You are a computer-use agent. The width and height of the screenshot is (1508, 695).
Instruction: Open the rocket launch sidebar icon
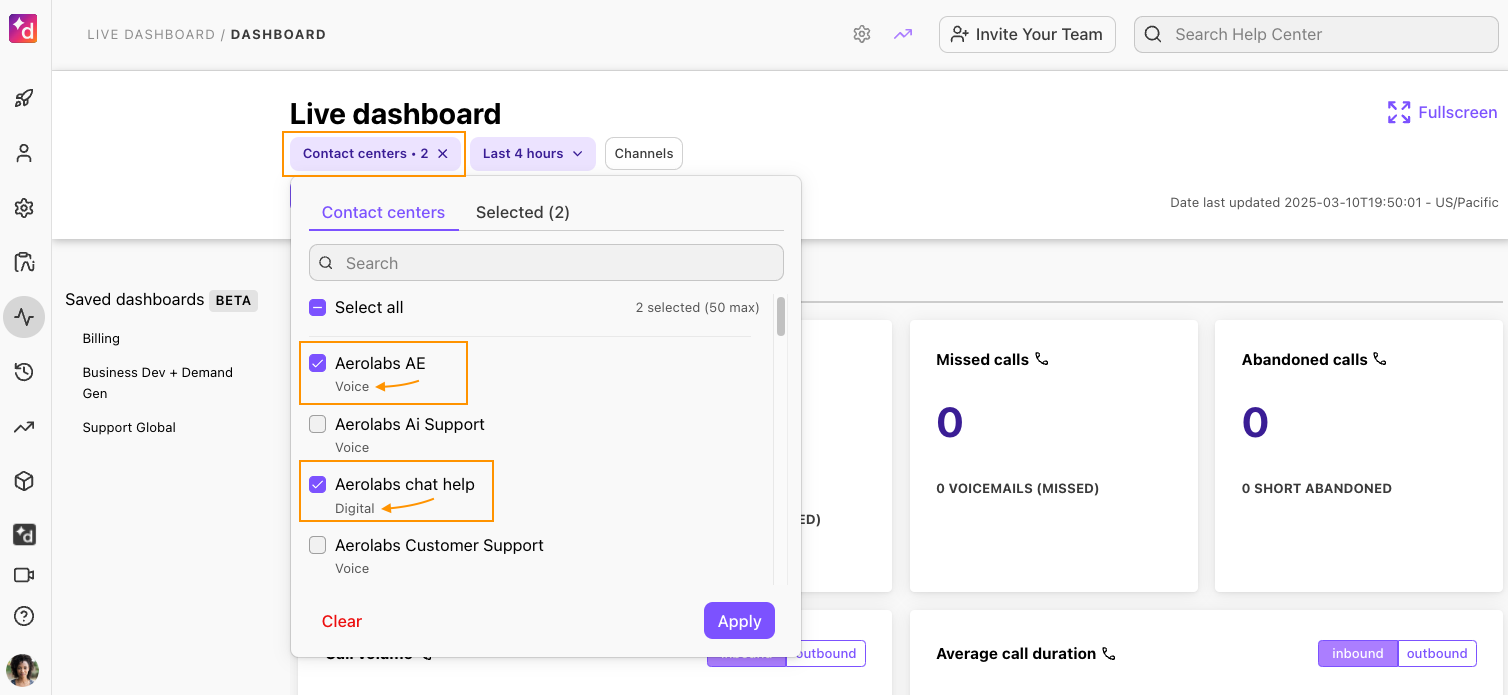[x=24, y=98]
